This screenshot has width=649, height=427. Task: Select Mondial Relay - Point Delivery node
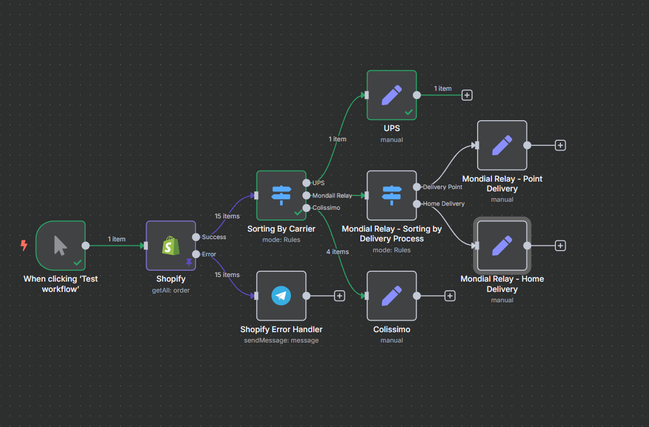(502, 145)
